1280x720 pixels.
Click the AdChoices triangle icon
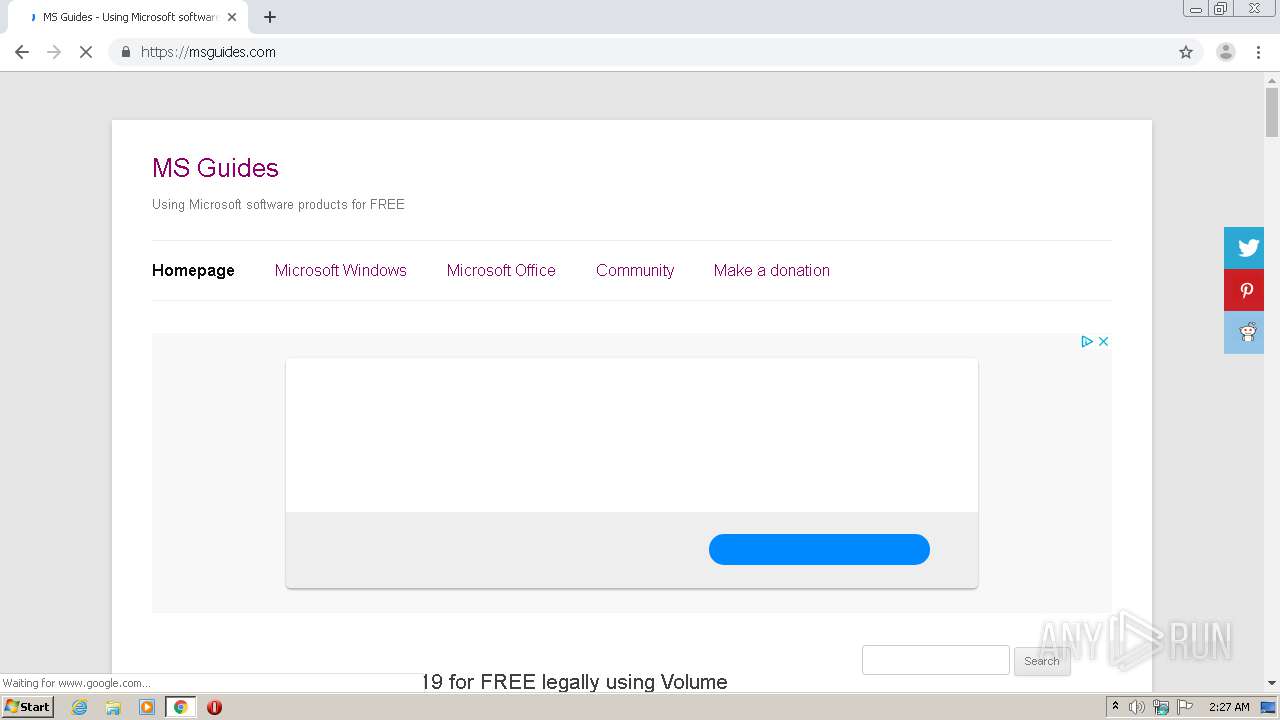coord(1087,341)
